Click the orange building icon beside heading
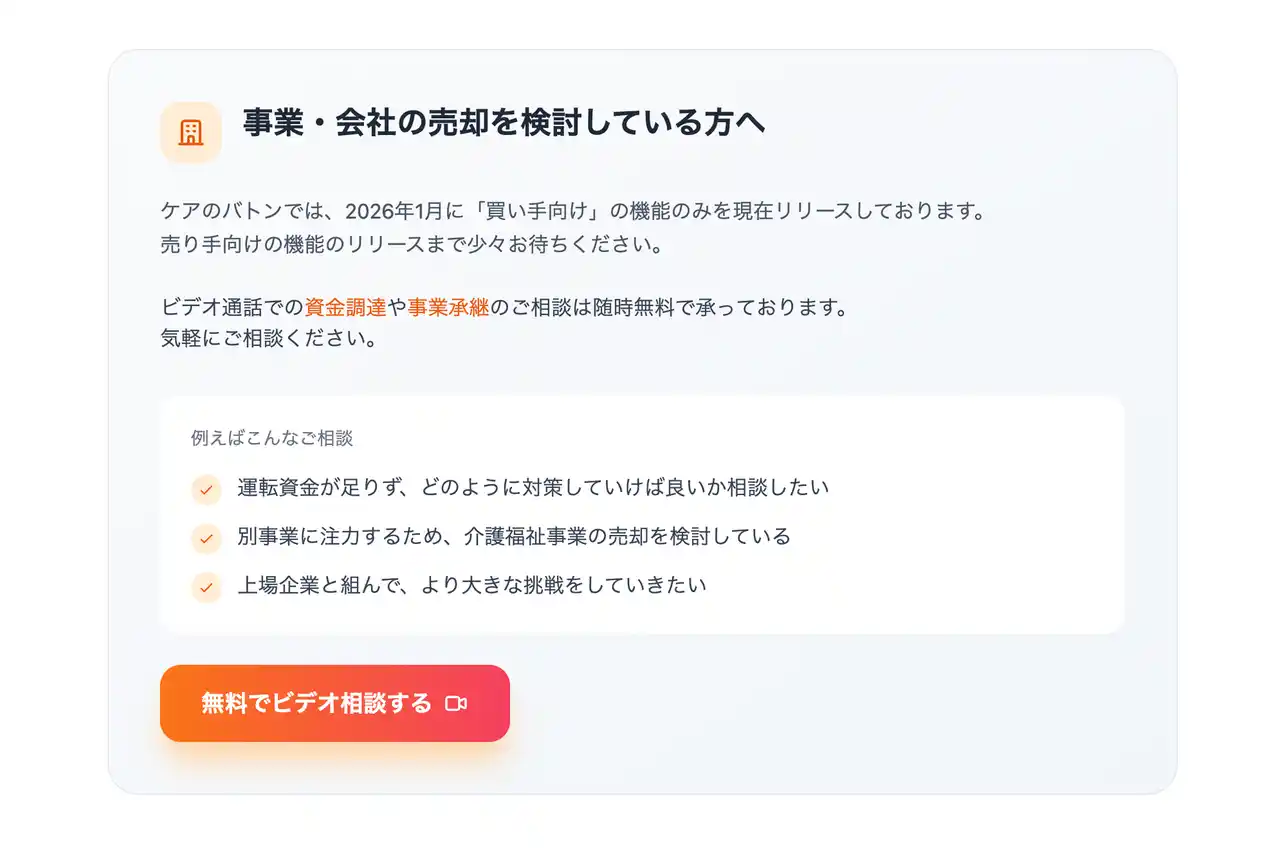 [190, 132]
